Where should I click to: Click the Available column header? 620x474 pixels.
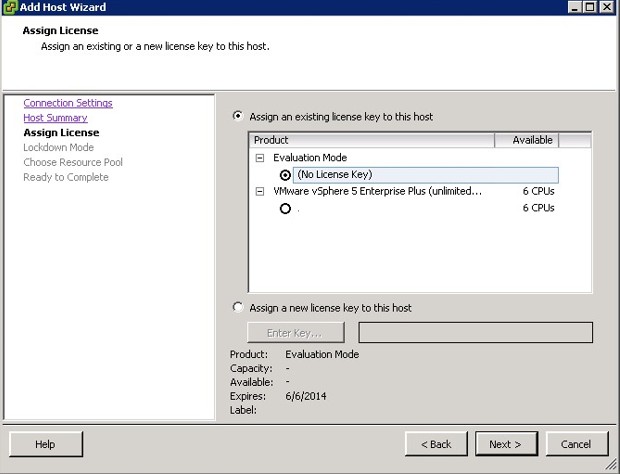click(x=532, y=140)
